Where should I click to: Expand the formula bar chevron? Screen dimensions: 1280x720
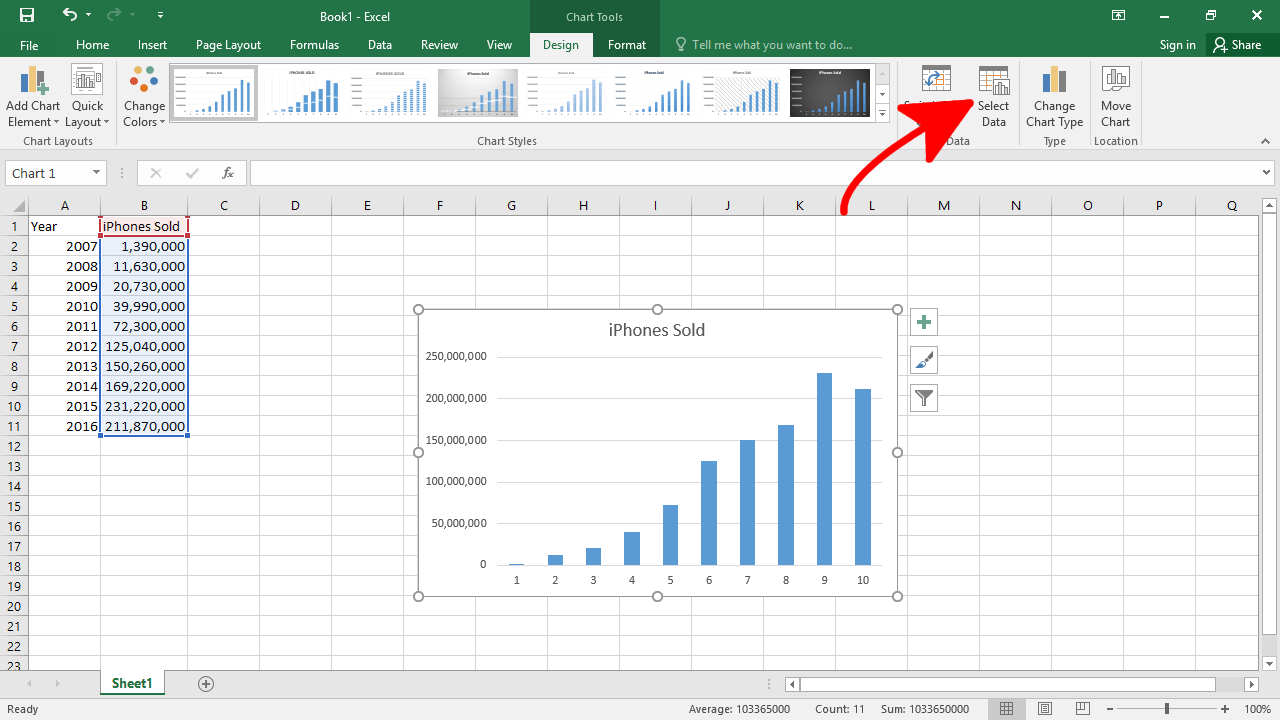pyautogui.click(x=1264, y=173)
